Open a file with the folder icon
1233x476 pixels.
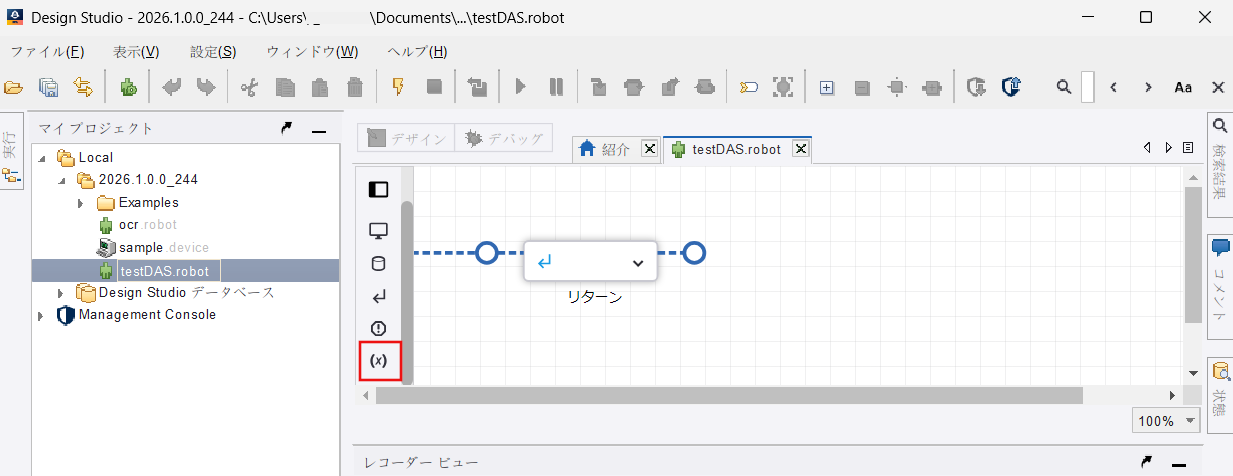(x=13, y=87)
